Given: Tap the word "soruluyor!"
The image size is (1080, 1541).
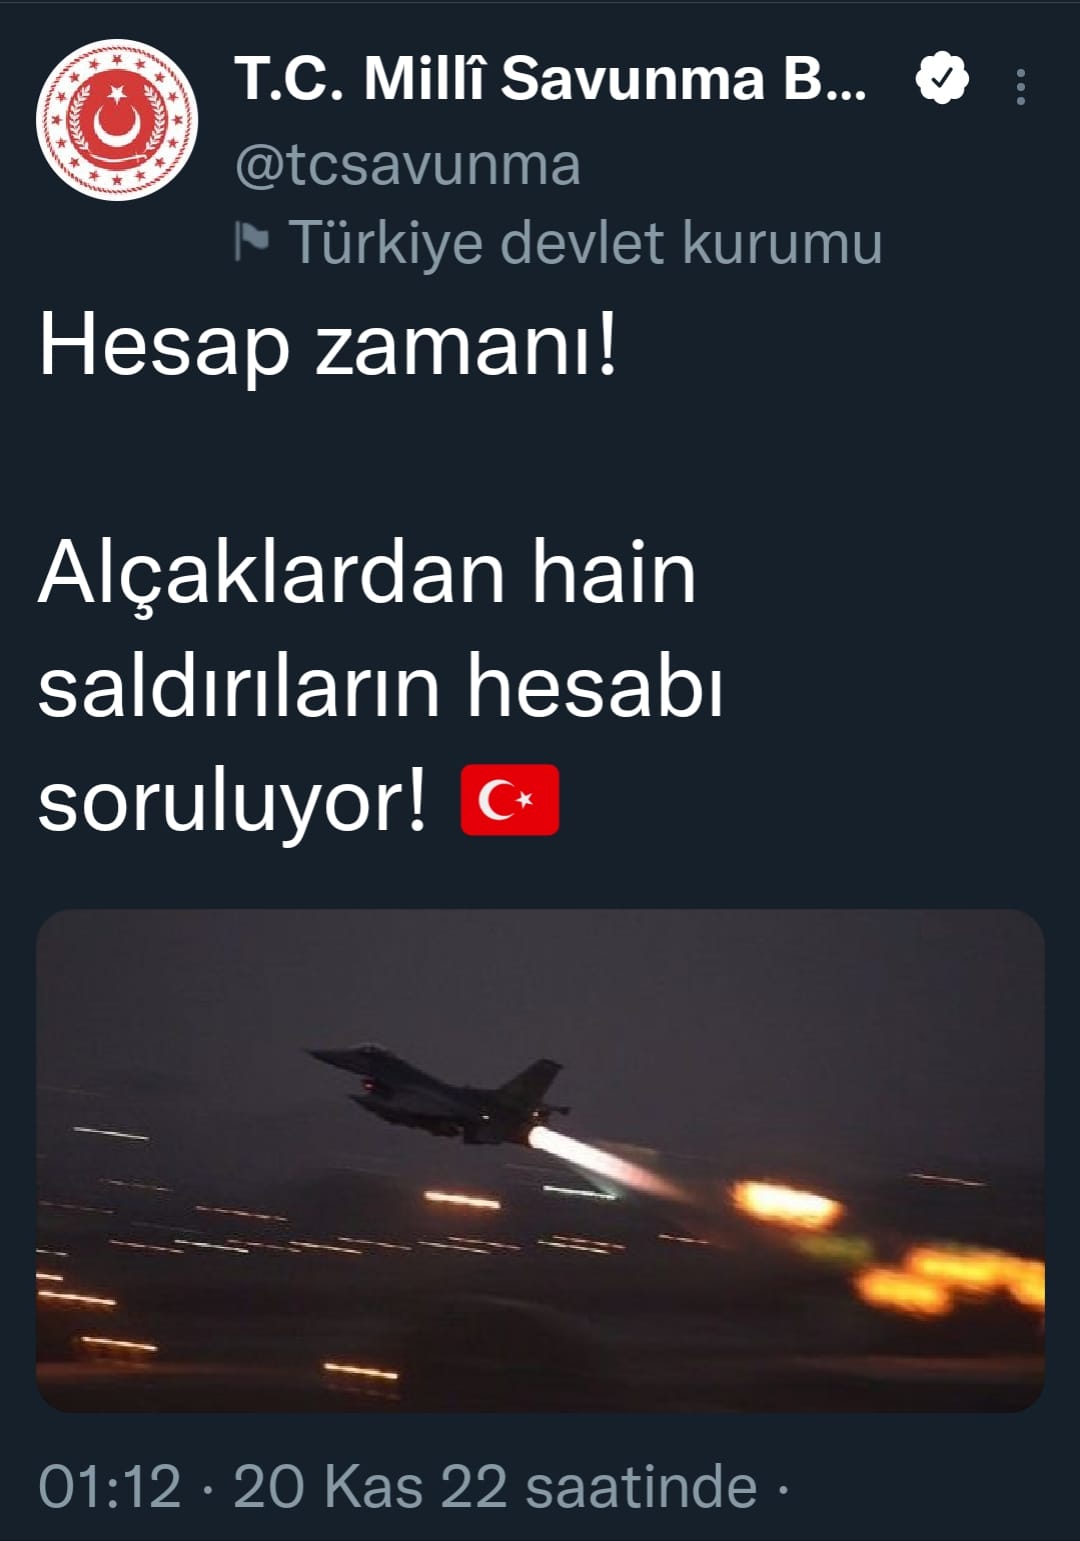Looking at the screenshot, I should click(233, 803).
